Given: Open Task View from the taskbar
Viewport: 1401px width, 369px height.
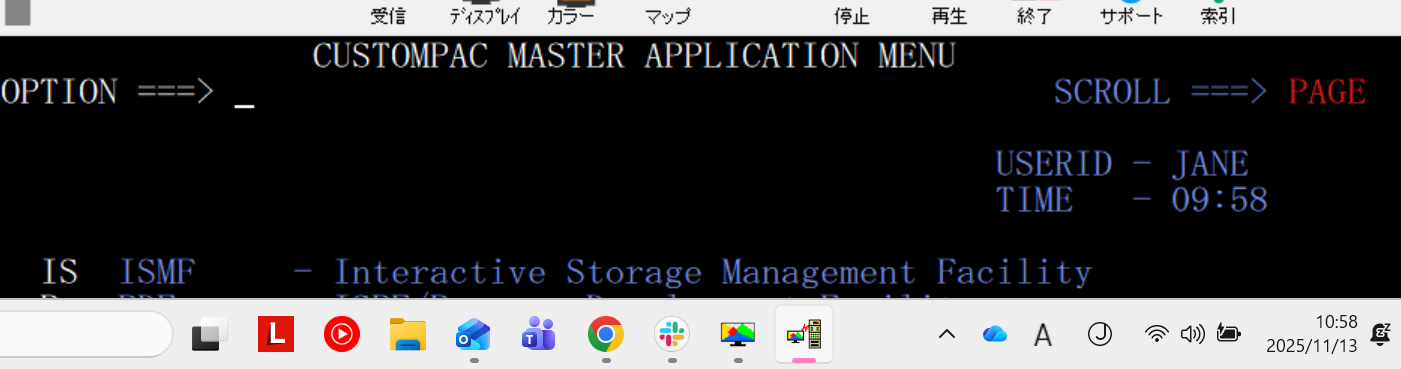Looking at the screenshot, I should [210, 335].
